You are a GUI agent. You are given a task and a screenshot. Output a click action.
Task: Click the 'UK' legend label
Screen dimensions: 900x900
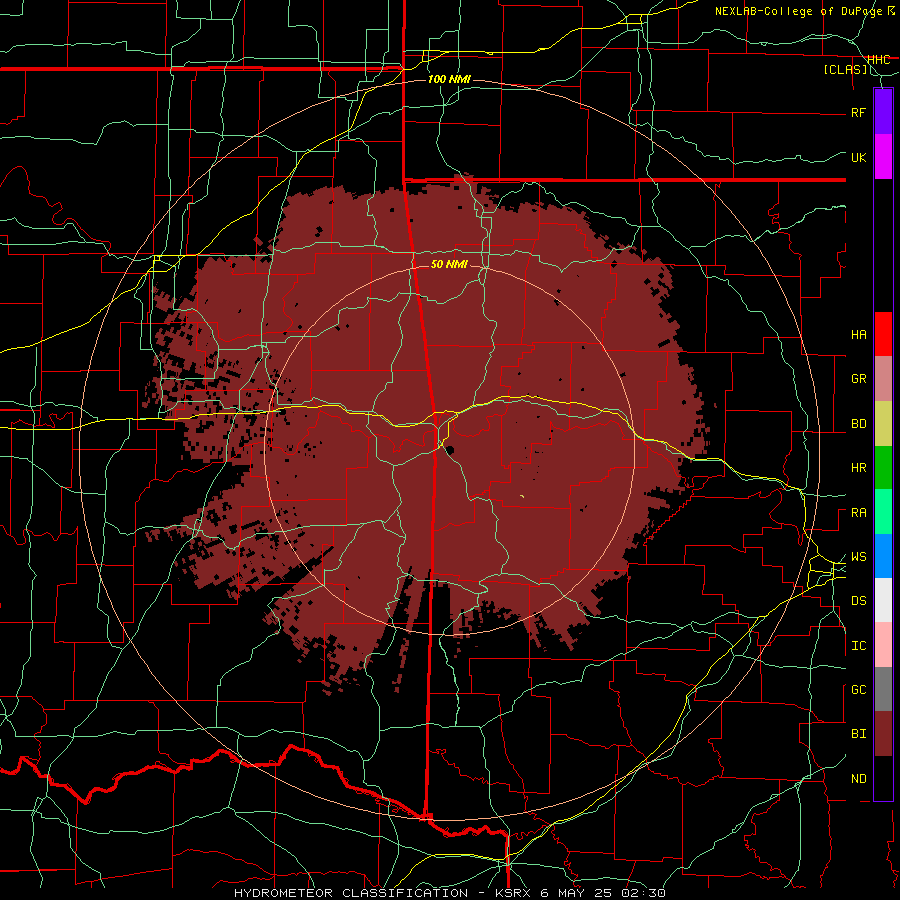click(859, 157)
